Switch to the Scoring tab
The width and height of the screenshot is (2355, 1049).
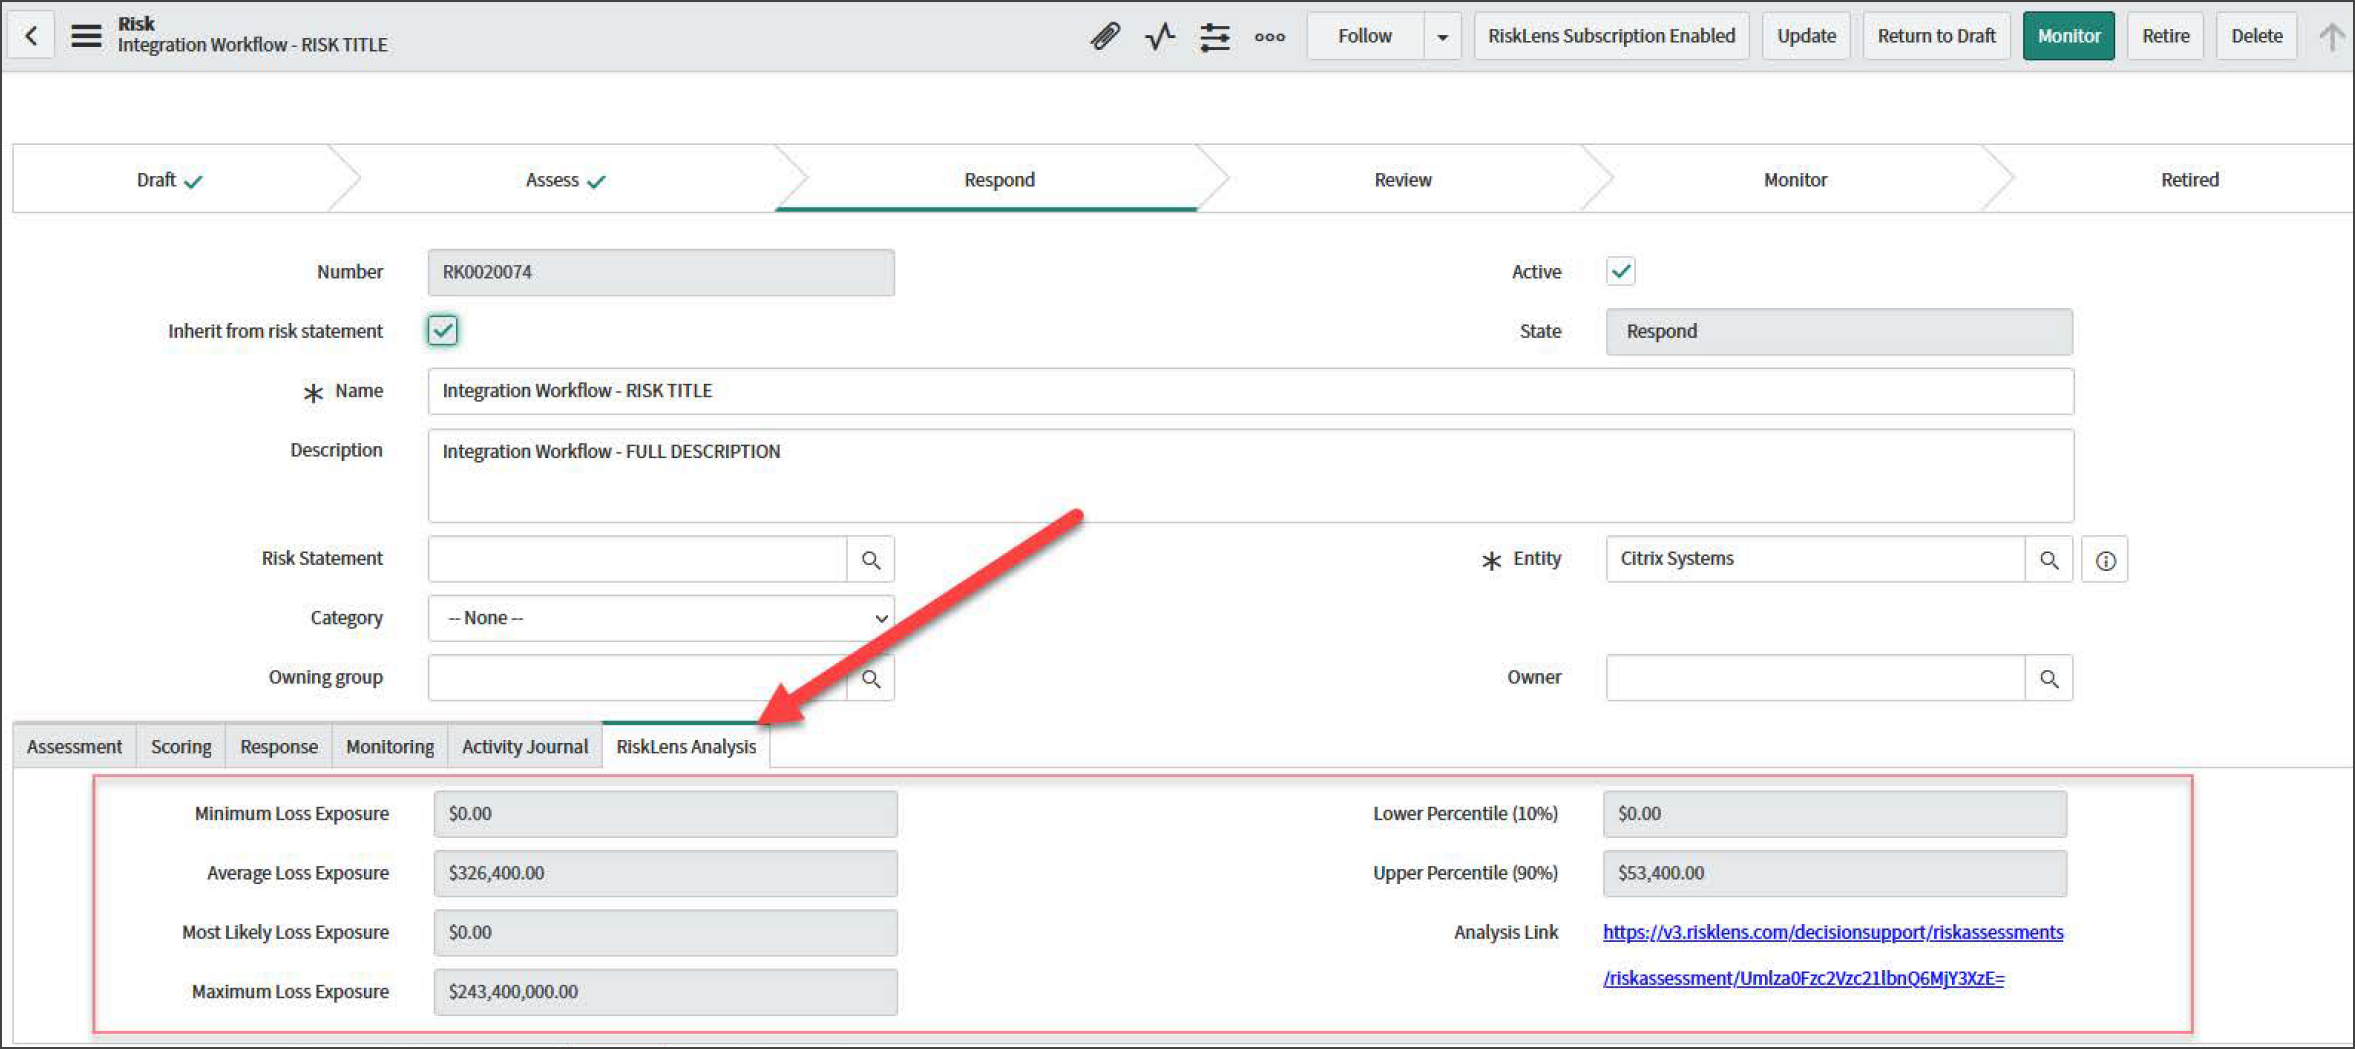tap(181, 747)
